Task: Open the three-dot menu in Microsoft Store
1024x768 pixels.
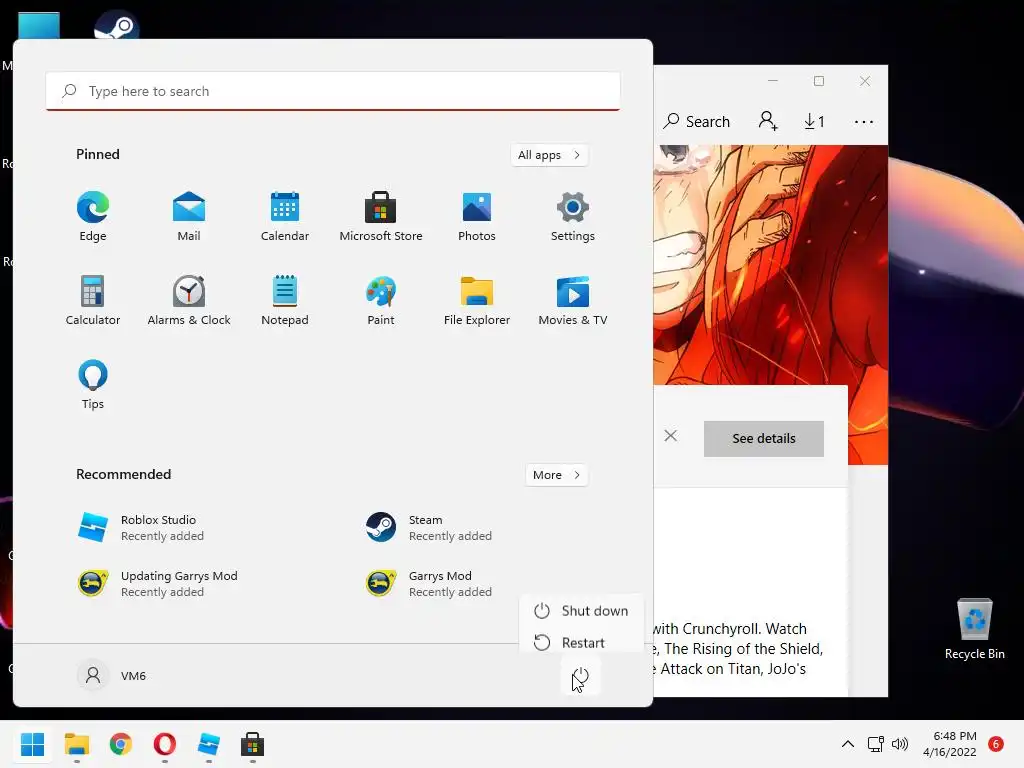Action: click(x=863, y=121)
